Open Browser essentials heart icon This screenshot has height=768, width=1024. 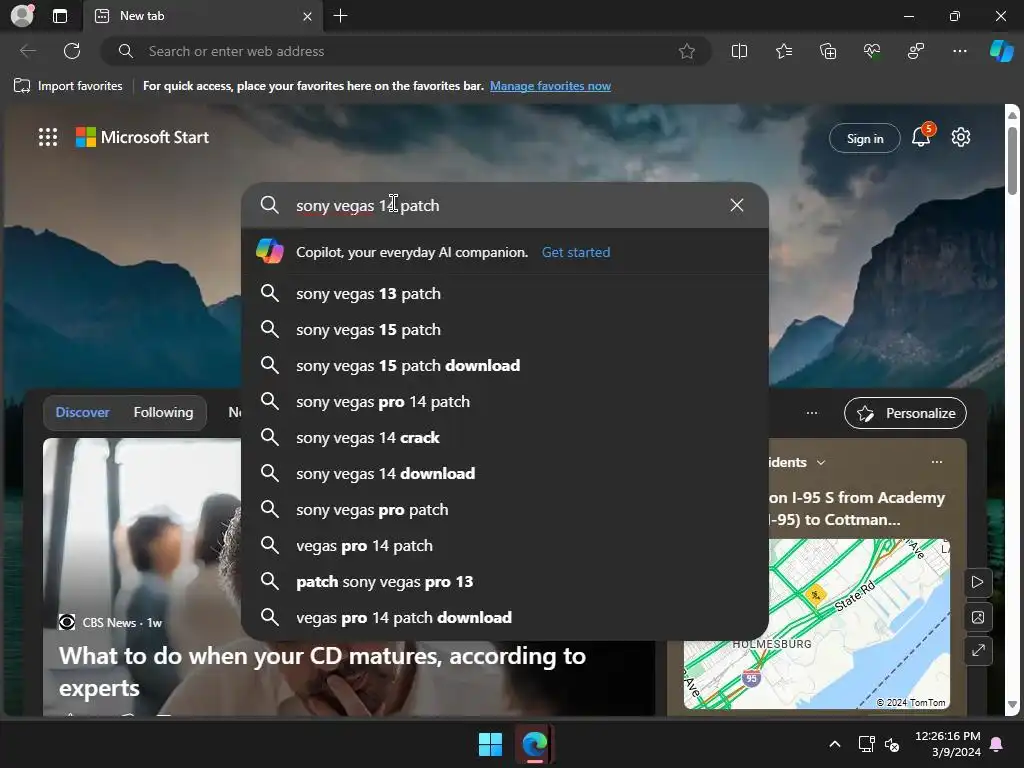[872, 51]
